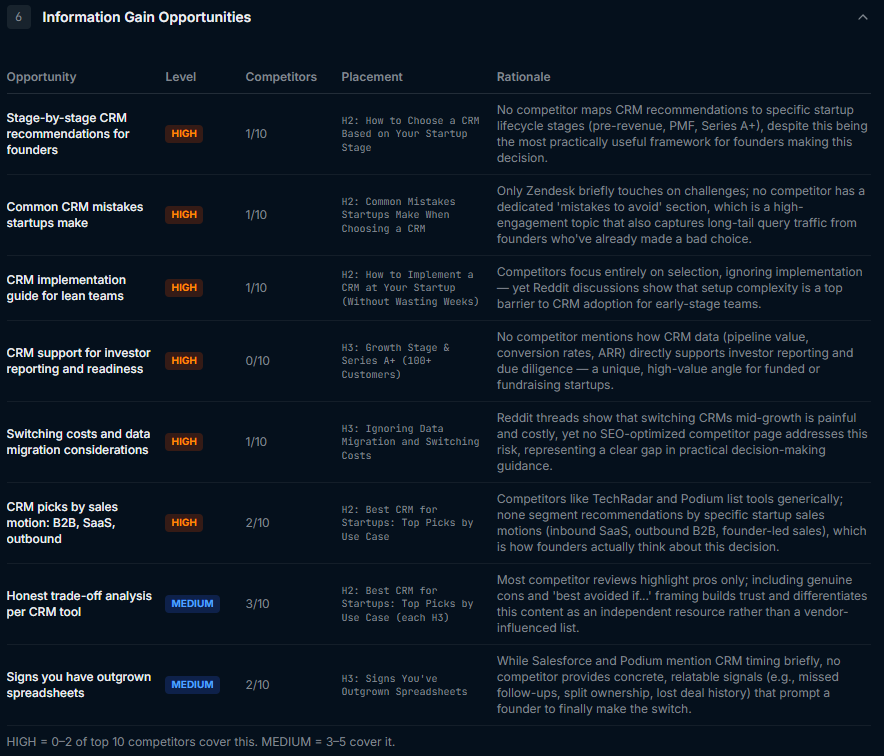Select Signs you have outgrown spreadsheets
This screenshot has width=884, height=756.
pos(78,684)
